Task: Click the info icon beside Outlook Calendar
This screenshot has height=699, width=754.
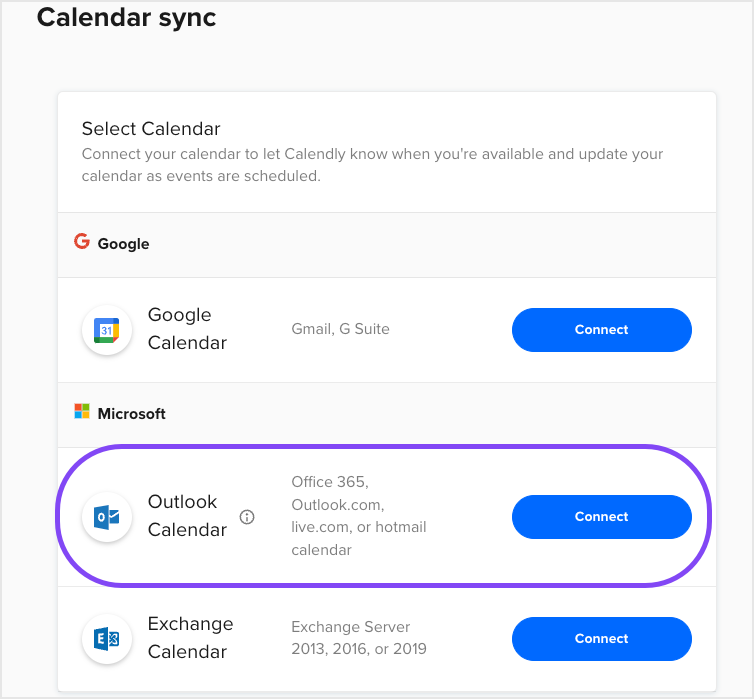Action: (247, 517)
